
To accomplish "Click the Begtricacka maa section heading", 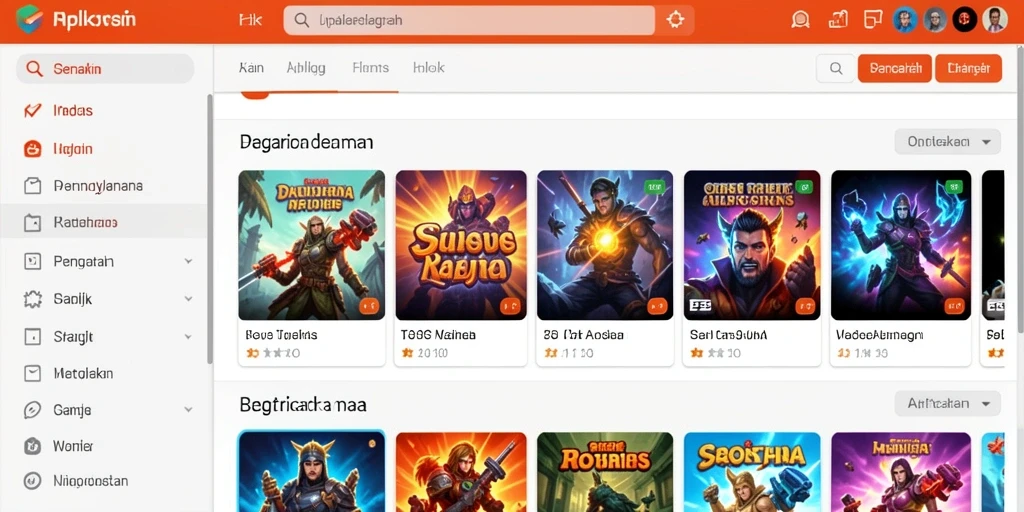I will coord(302,405).
